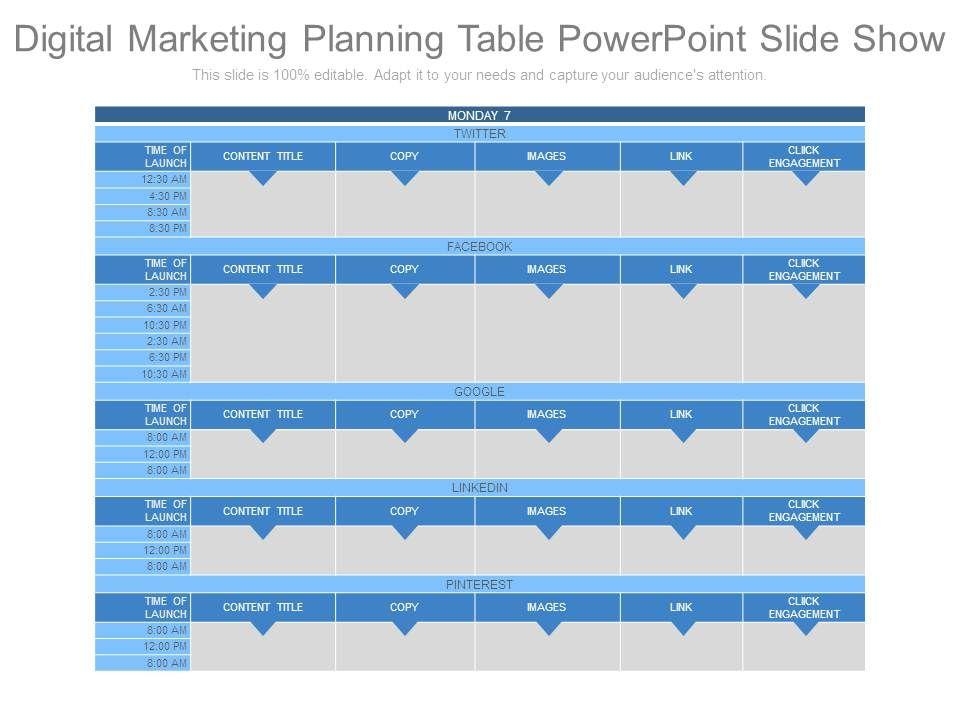The height and width of the screenshot is (720, 960).
Task: Select the 2:30 AM launch time
Action: [143, 341]
